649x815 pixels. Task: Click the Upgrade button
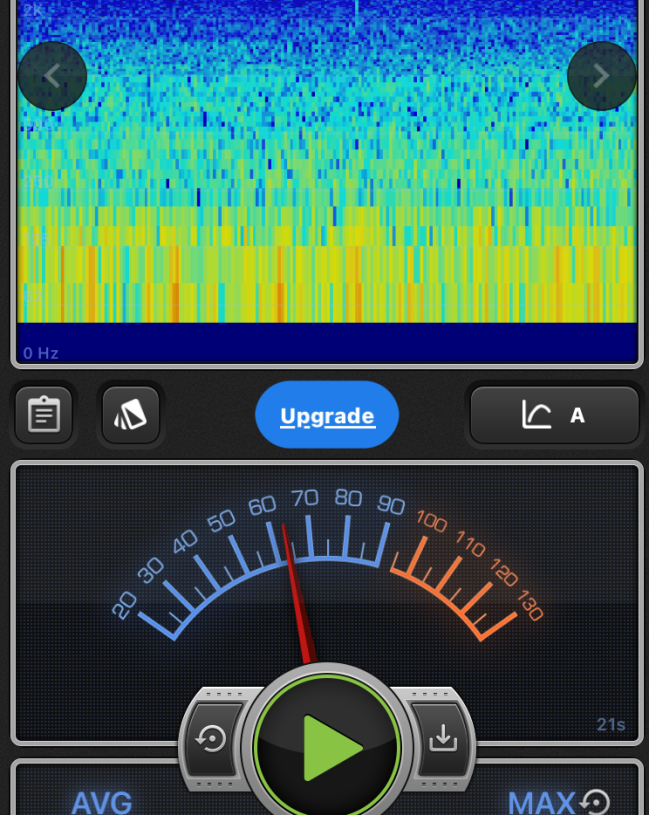[x=327, y=415]
